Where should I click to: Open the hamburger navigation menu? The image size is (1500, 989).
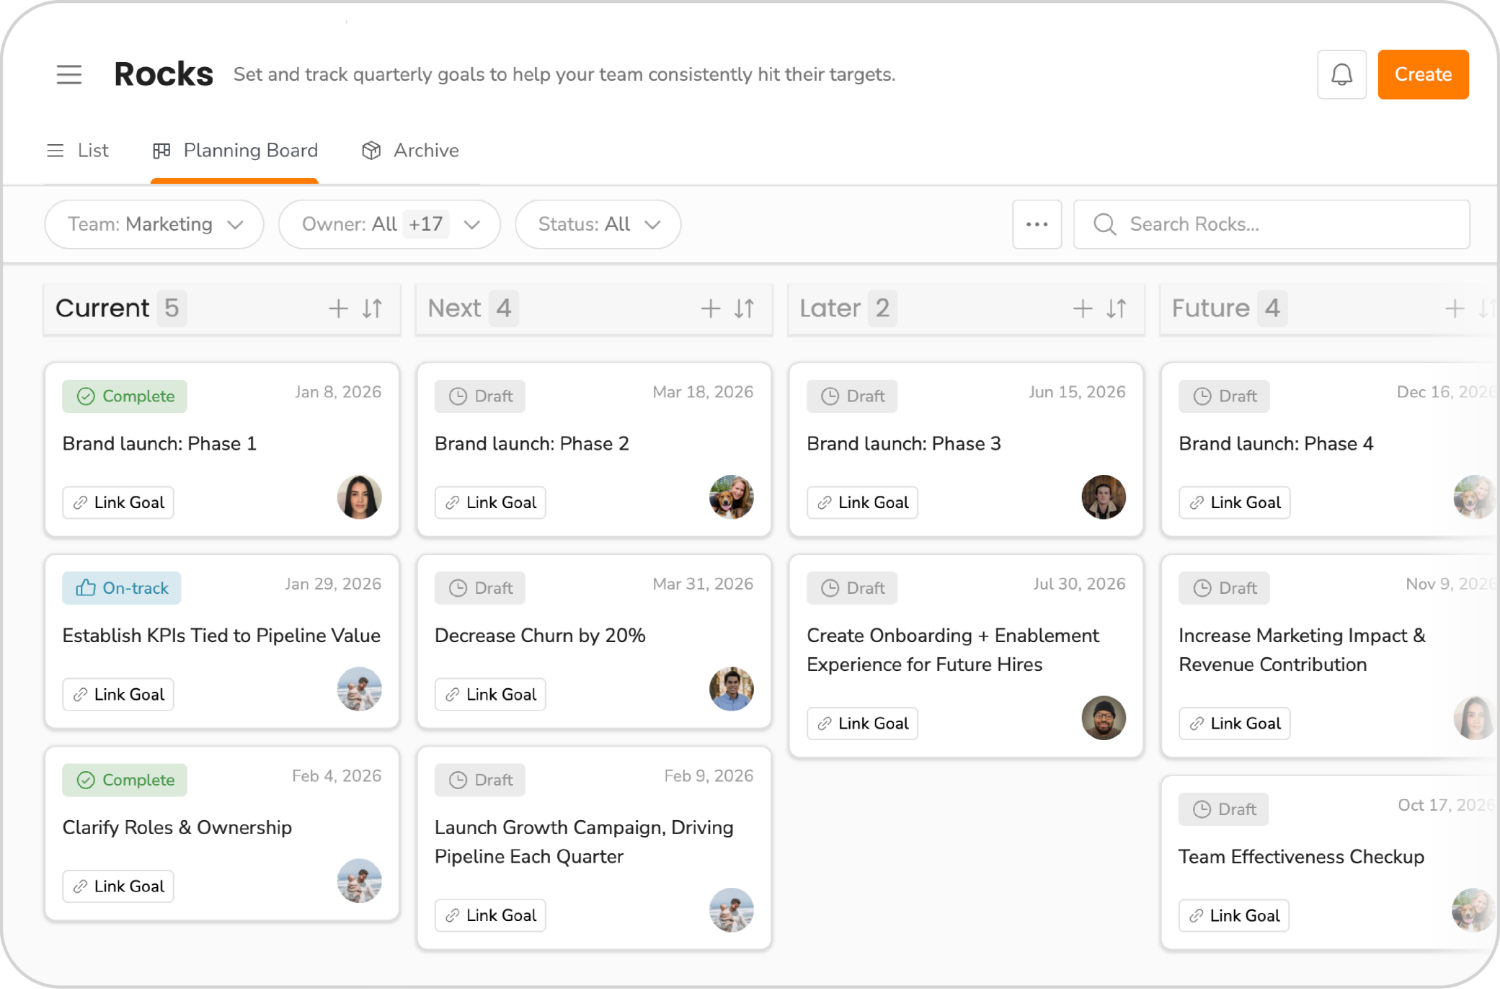[69, 74]
